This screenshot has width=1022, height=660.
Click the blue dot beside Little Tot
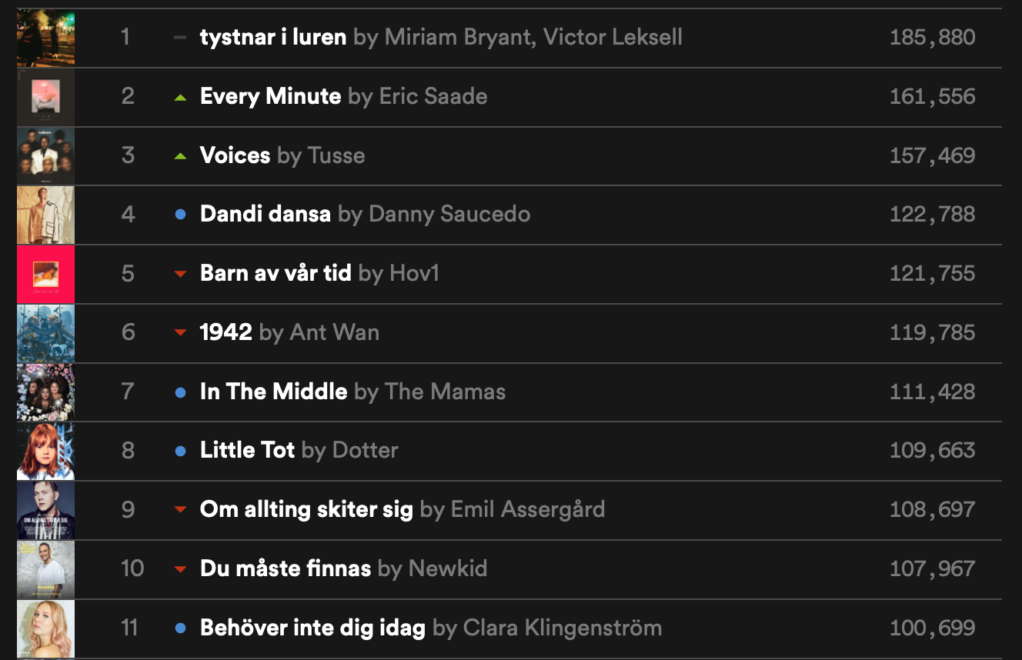(x=180, y=451)
